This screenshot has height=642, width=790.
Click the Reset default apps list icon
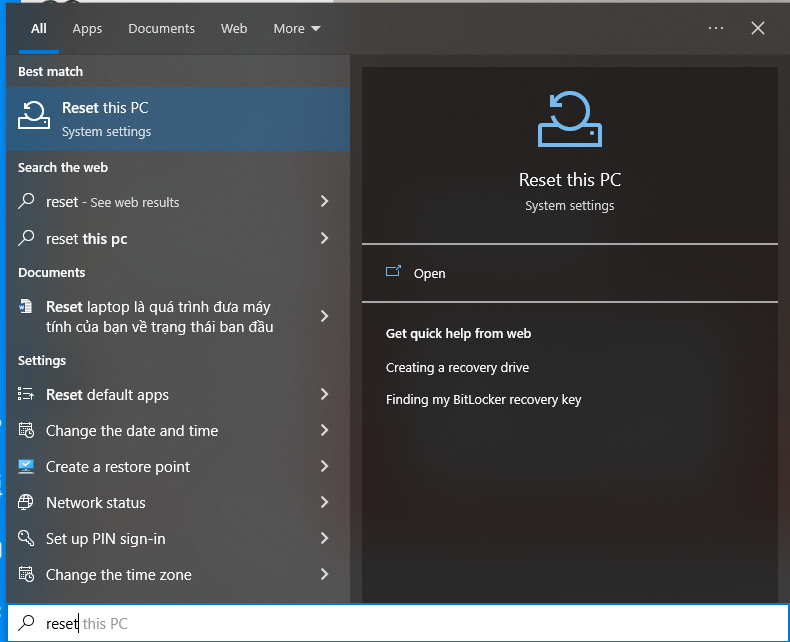click(26, 394)
